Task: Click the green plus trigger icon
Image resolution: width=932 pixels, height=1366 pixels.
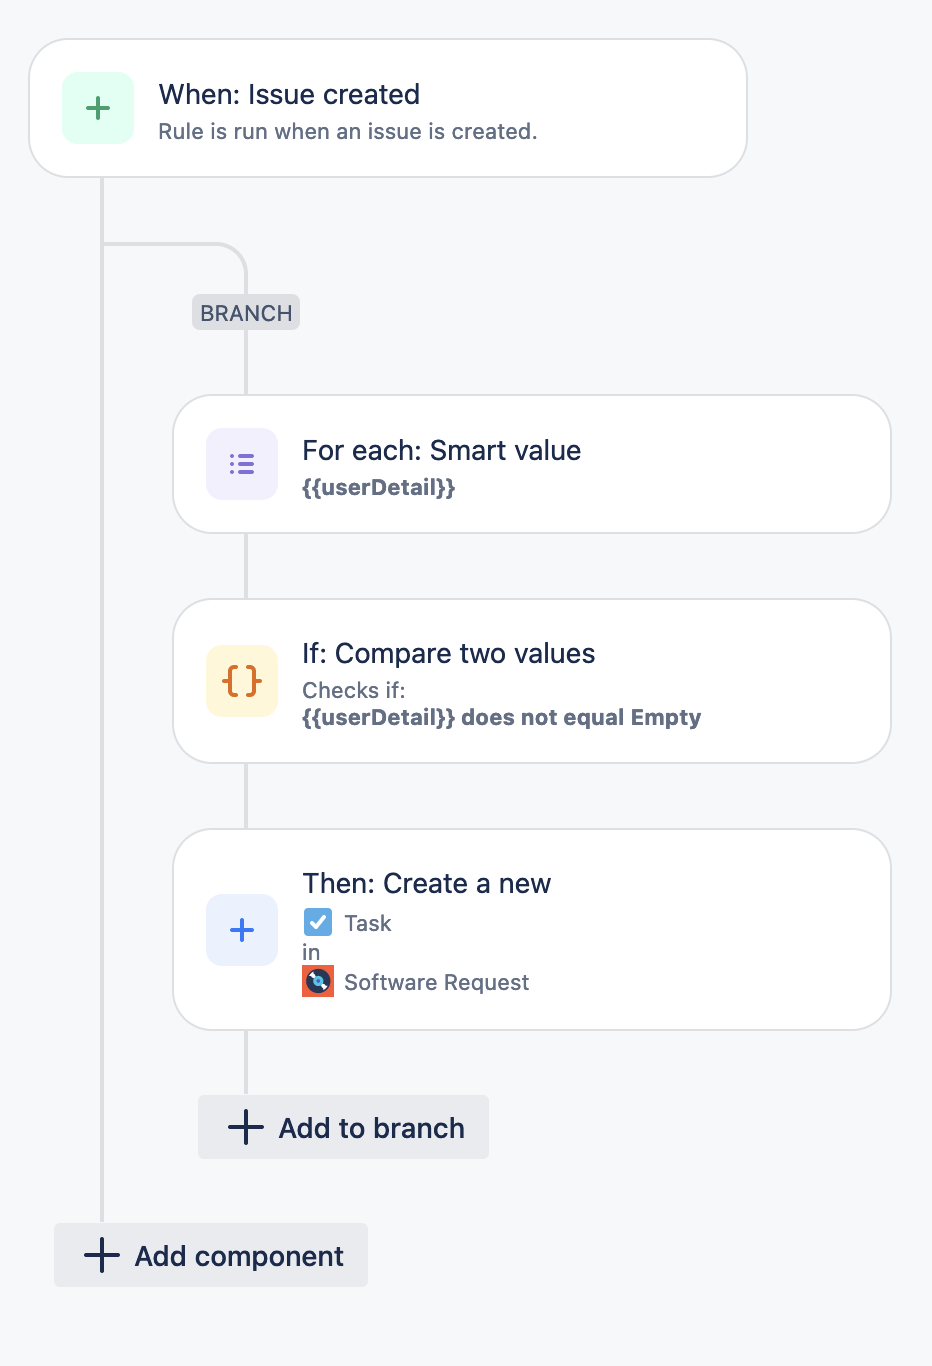Action: pyautogui.click(x=97, y=108)
